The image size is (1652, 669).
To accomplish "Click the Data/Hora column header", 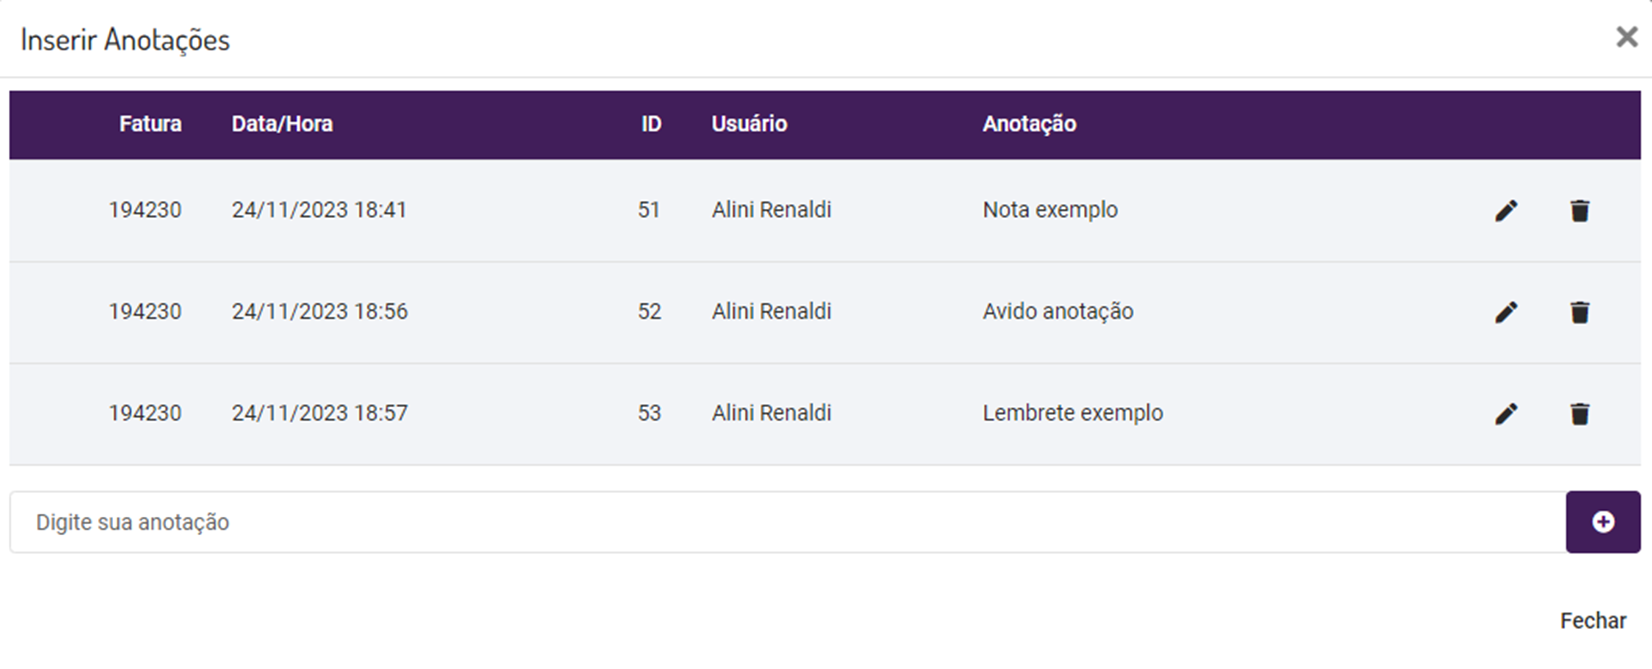I will [x=282, y=124].
